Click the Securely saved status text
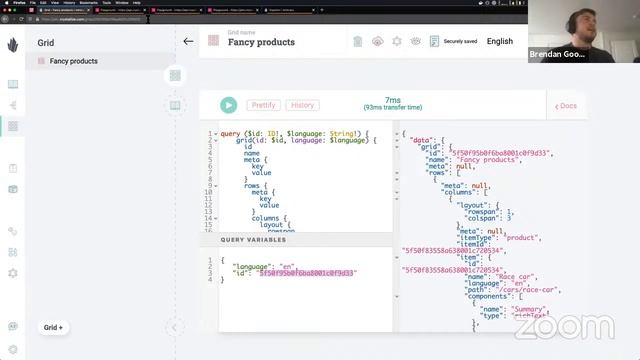This screenshot has height=360, width=640. pyautogui.click(x=460, y=41)
